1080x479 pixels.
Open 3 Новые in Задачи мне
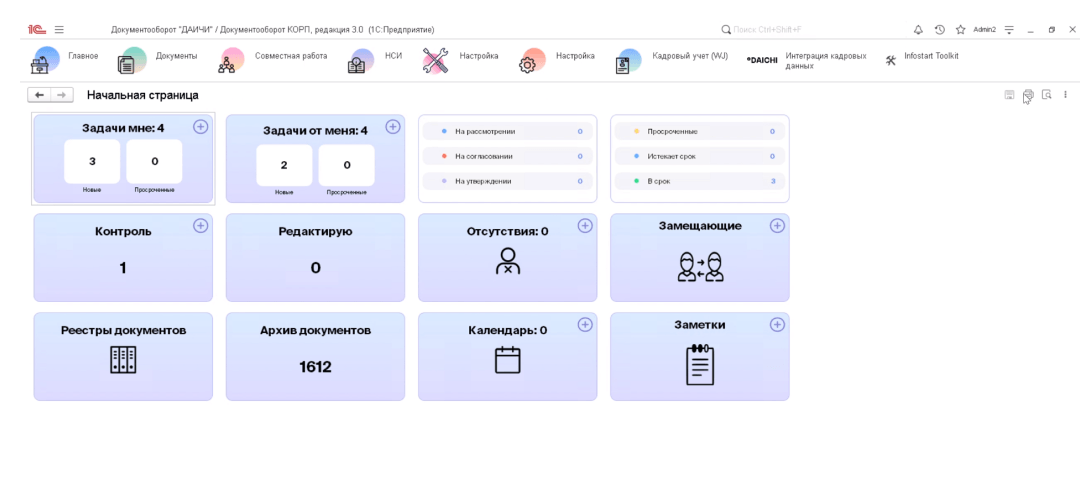point(92,161)
